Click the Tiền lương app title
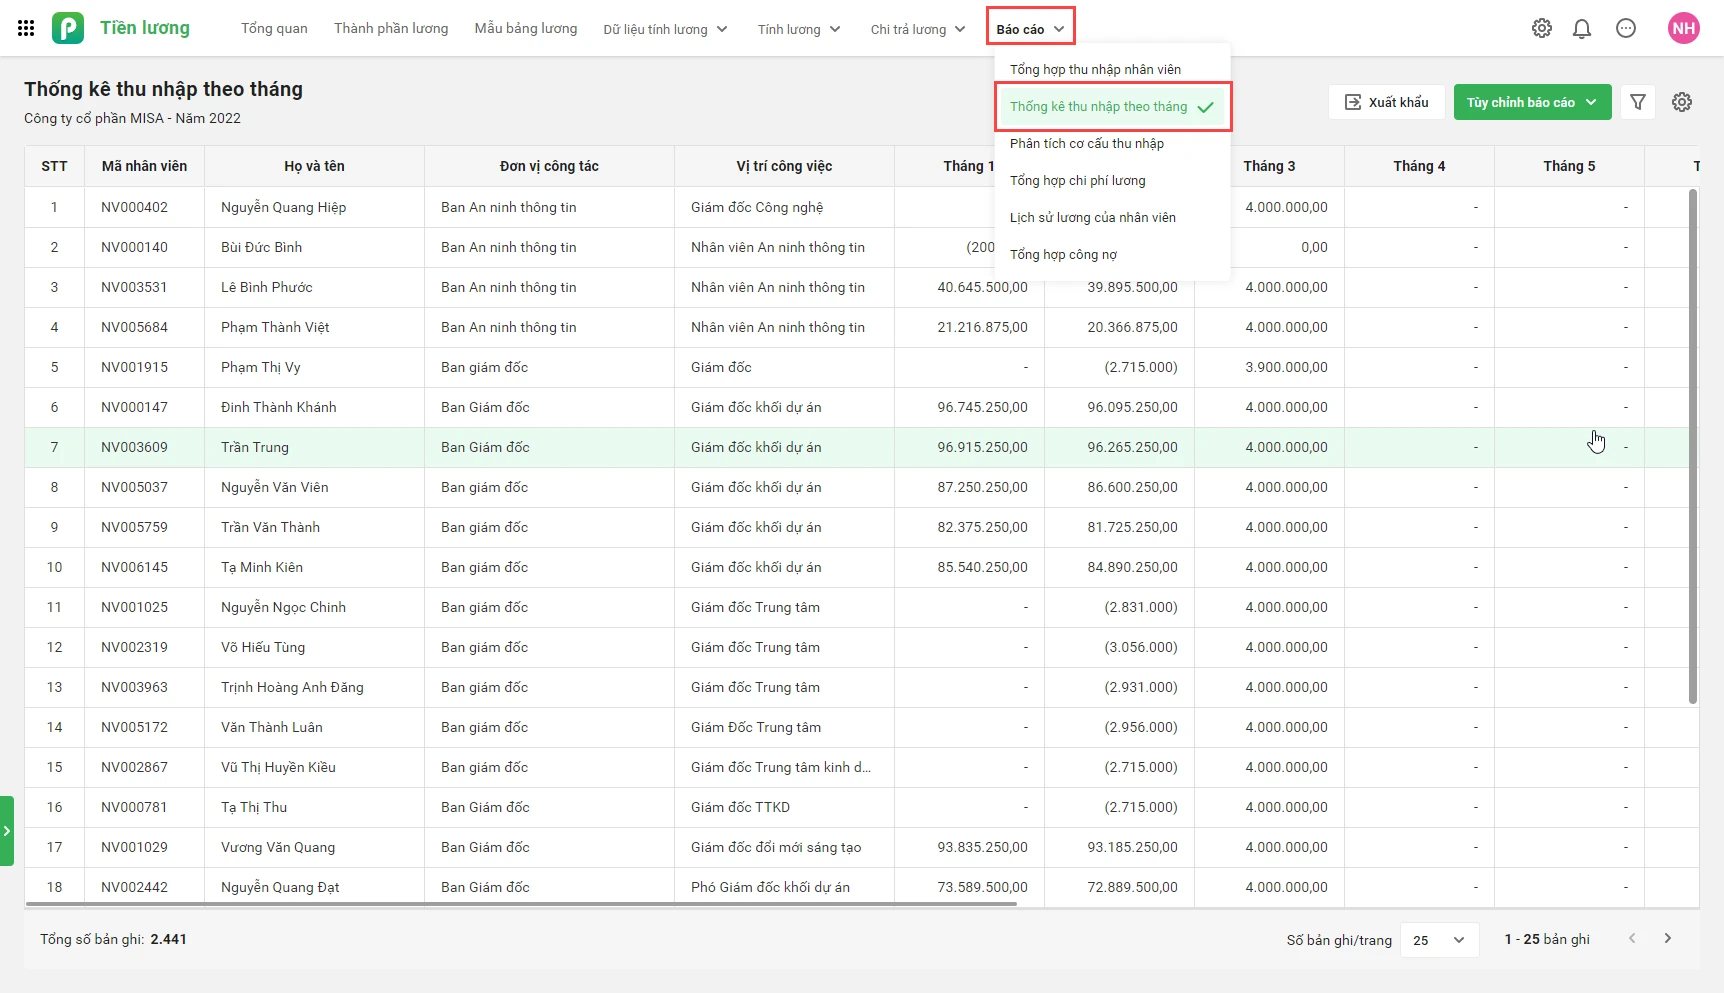Screen dimensions: 1724x993 pos(145,28)
